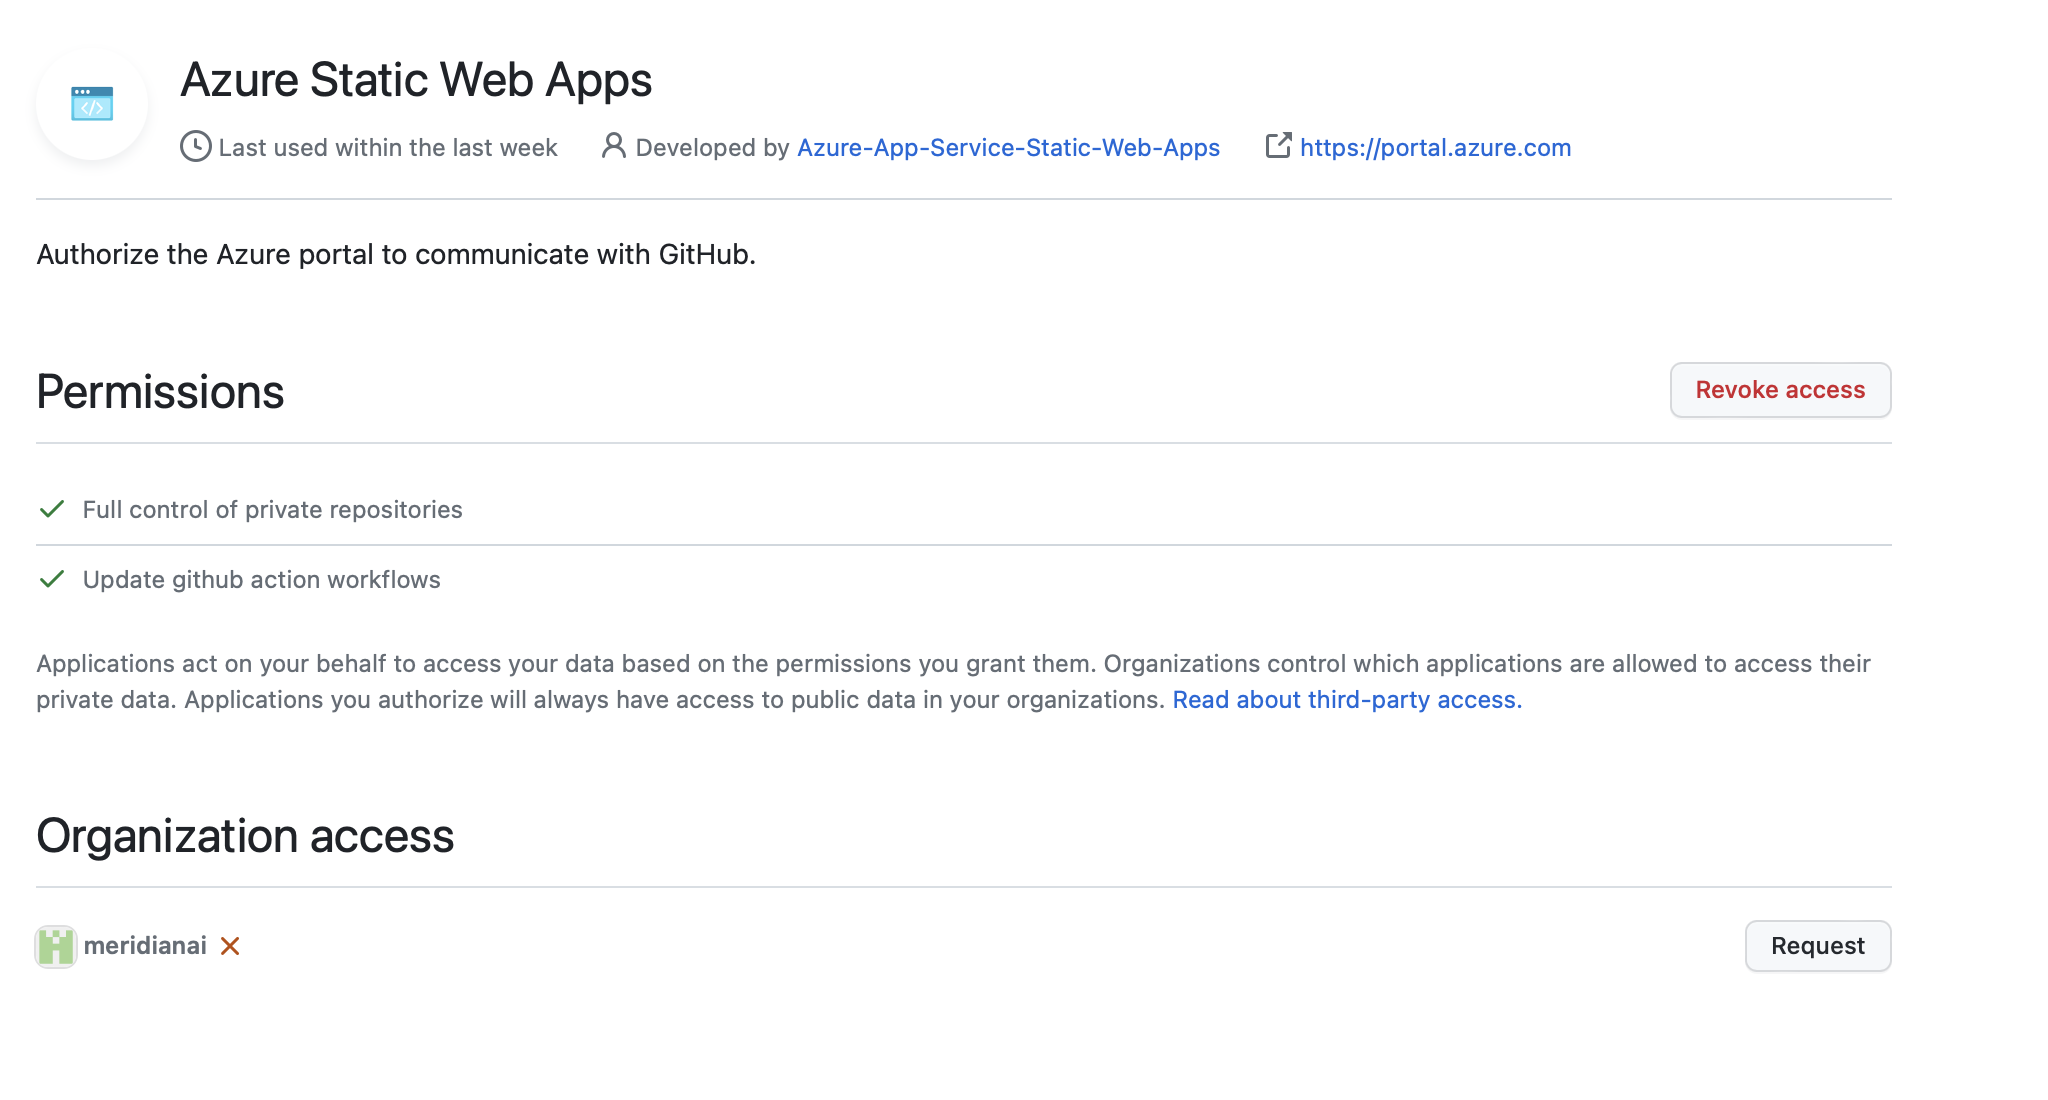Open the https://portal.azure.com link
The width and height of the screenshot is (2048, 1100).
click(x=1435, y=147)
